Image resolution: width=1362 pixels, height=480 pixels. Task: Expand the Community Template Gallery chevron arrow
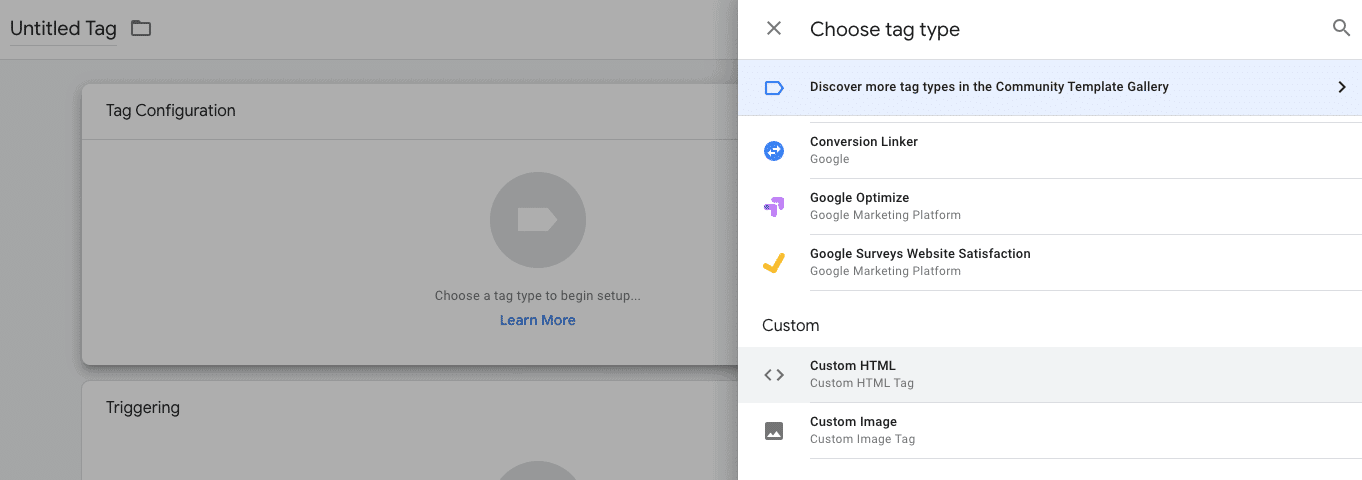pyautogui.click(x=1342, y=87)
